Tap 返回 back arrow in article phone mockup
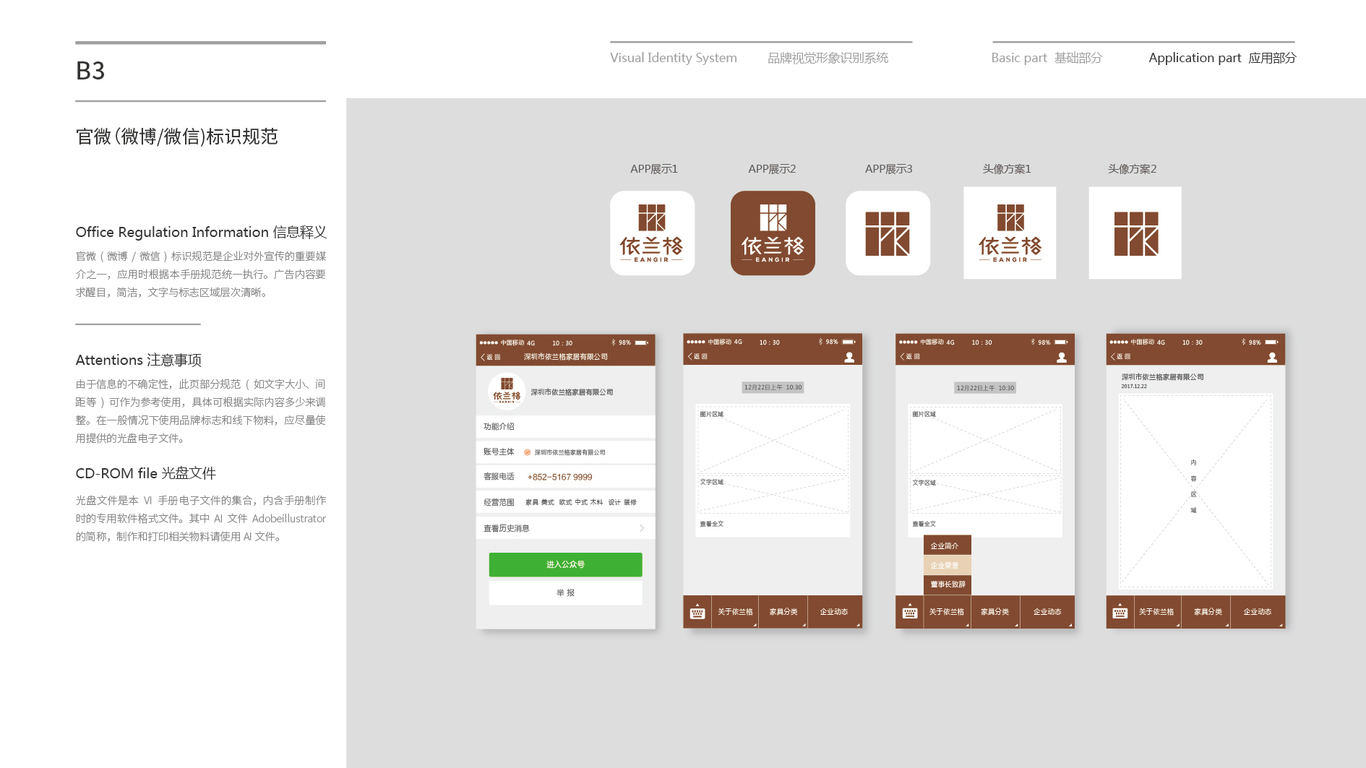 1121,357
